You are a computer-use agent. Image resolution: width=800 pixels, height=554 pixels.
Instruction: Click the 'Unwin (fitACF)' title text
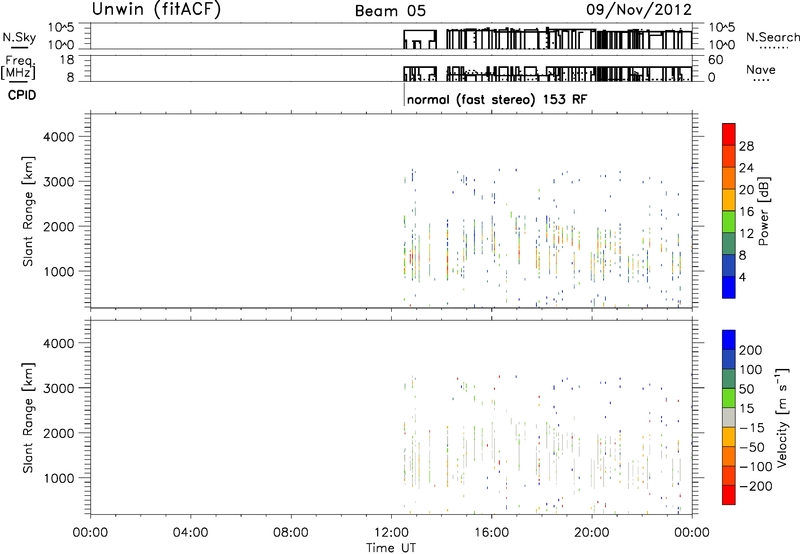pos(156,9)
